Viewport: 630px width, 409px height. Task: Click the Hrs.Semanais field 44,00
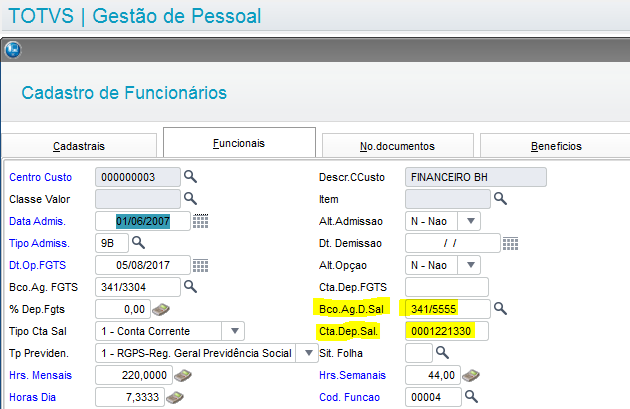tap(432, 375)
